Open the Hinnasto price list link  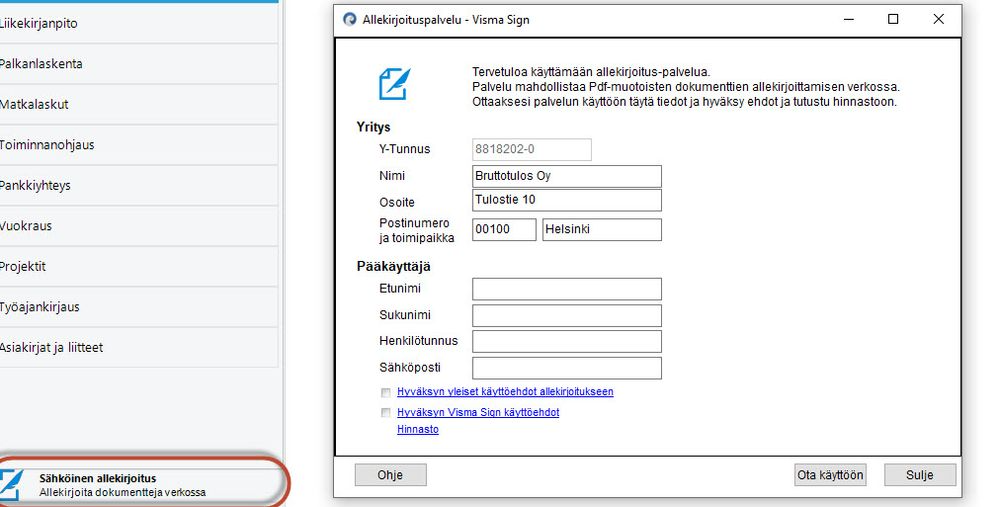pos(418,430)
